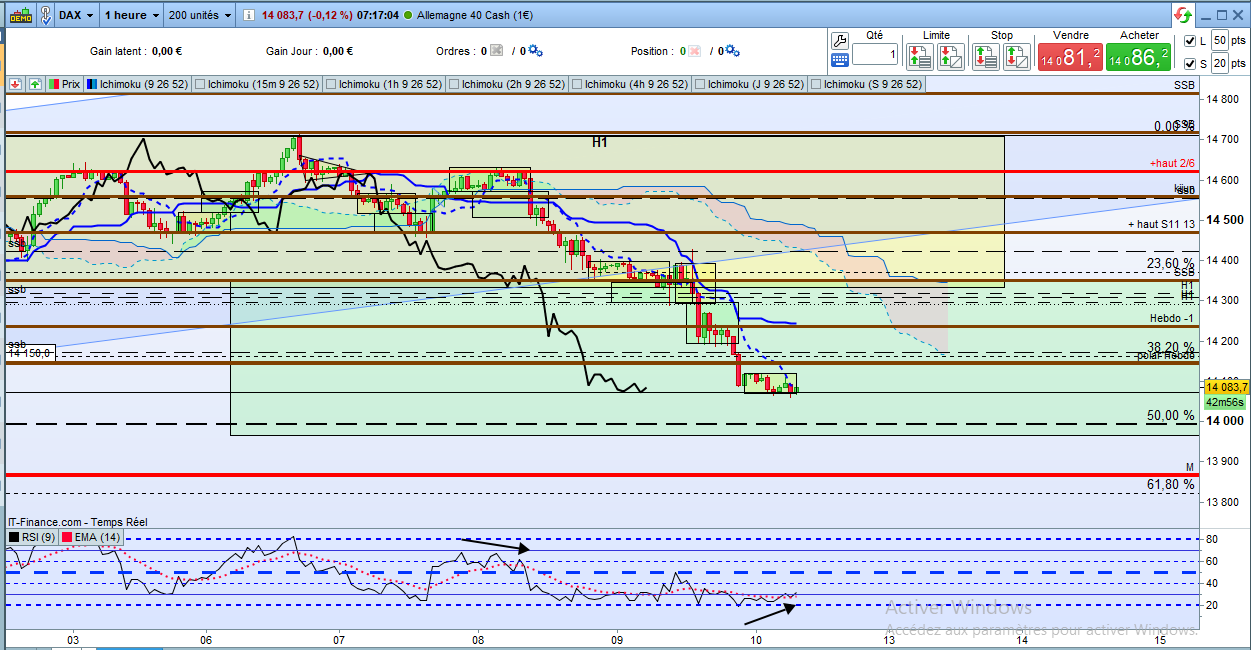Click the blue keyboard shortcuts icon

(x=839, y=60)
